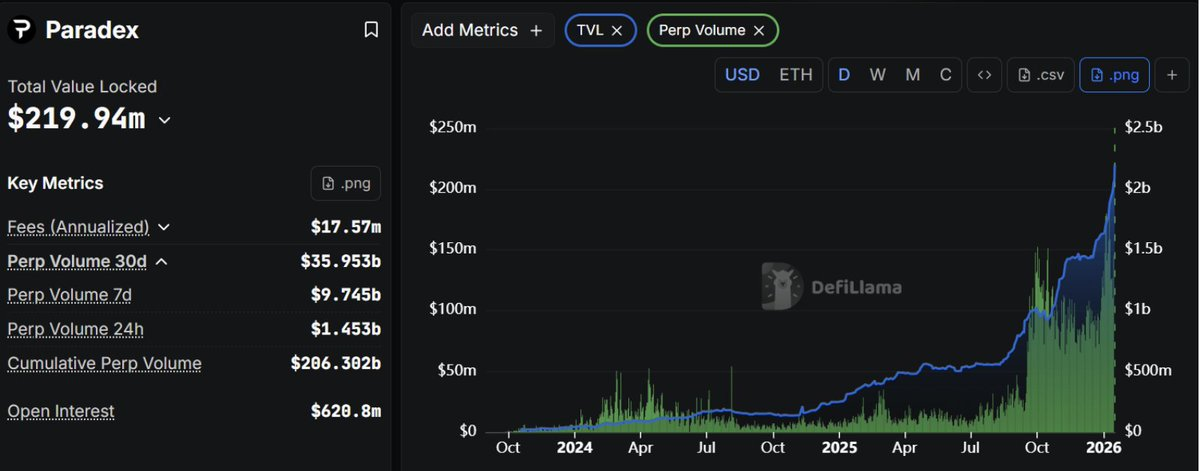The width and height of the screenshot is (1200, 471).
Task: Download chart data as .csv
Action: (1041, 75)
